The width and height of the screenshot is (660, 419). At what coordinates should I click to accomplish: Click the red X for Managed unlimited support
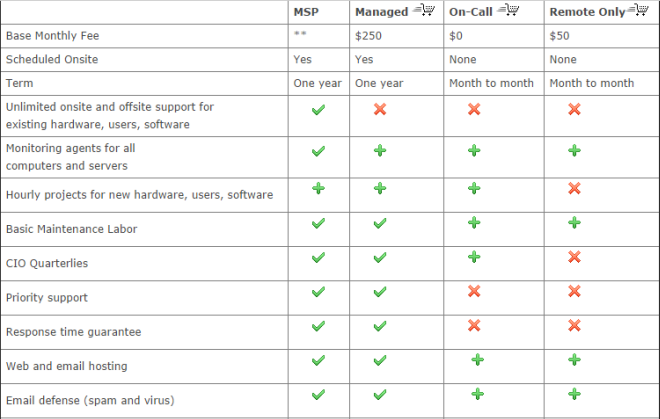(380, 109)
